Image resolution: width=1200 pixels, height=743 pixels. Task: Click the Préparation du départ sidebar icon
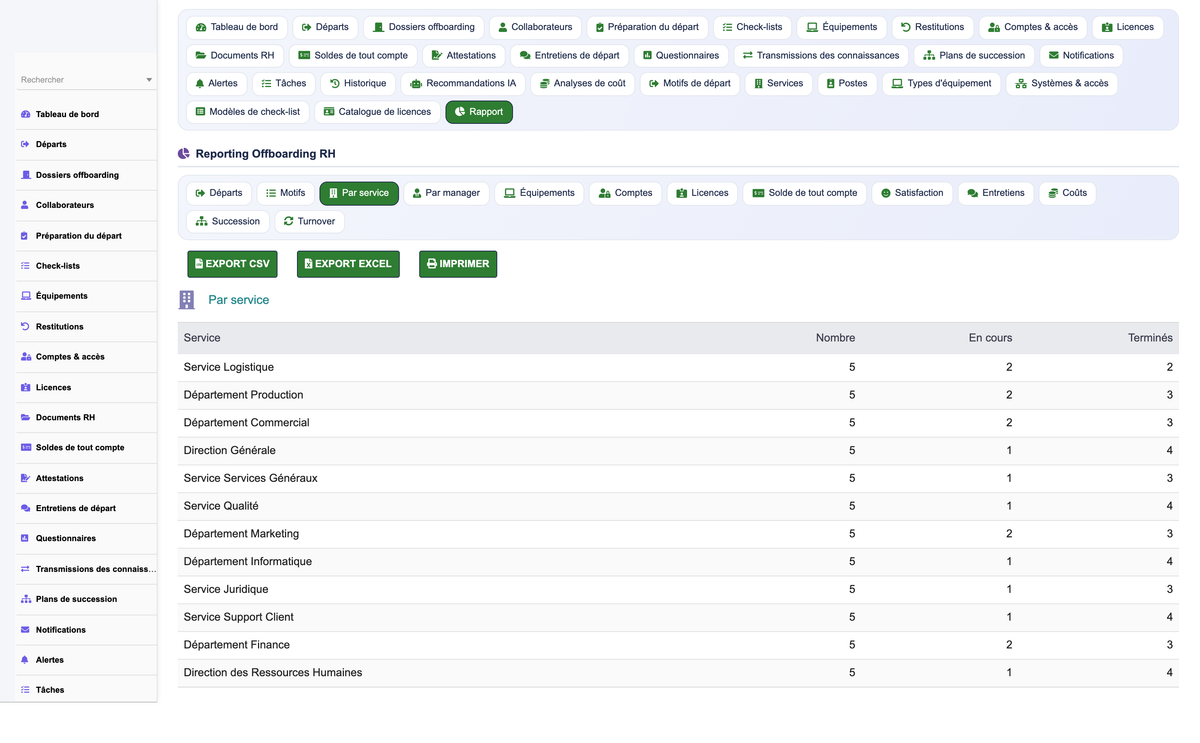25,236
